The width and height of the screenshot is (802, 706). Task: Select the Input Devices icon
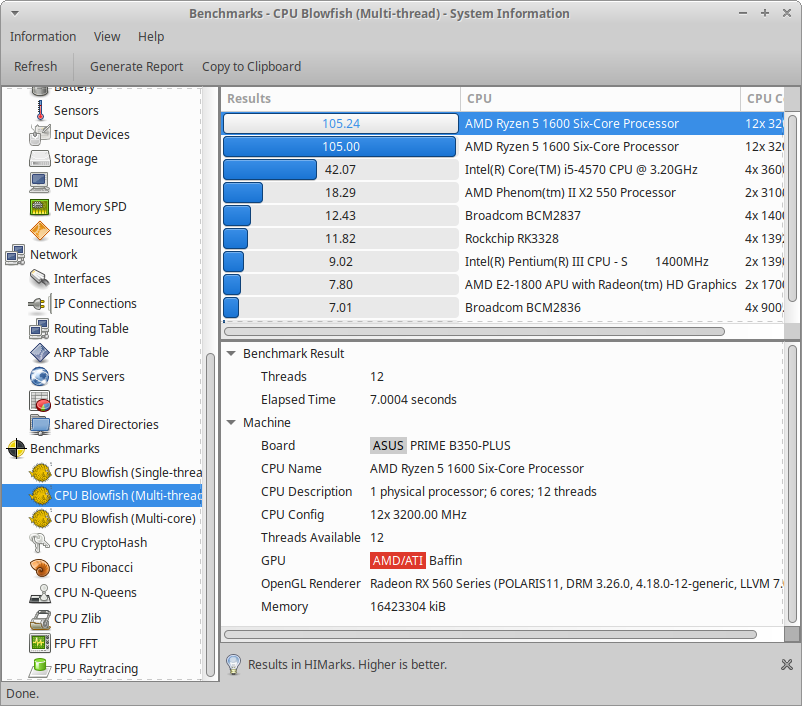pos(39,135)
